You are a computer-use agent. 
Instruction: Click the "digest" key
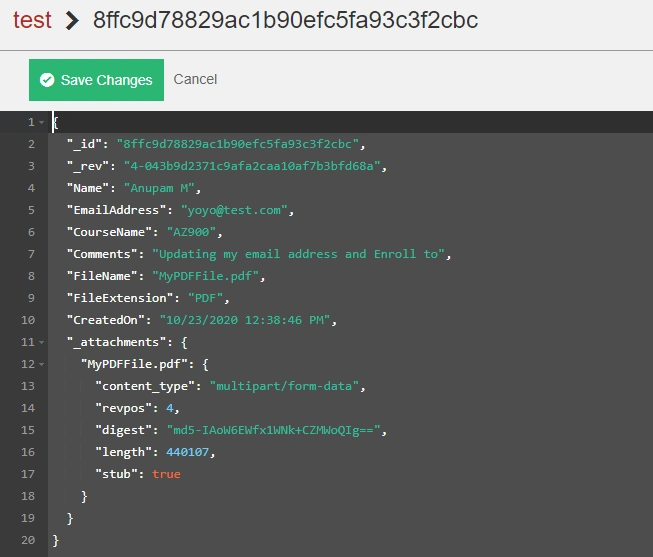point(123,430)
